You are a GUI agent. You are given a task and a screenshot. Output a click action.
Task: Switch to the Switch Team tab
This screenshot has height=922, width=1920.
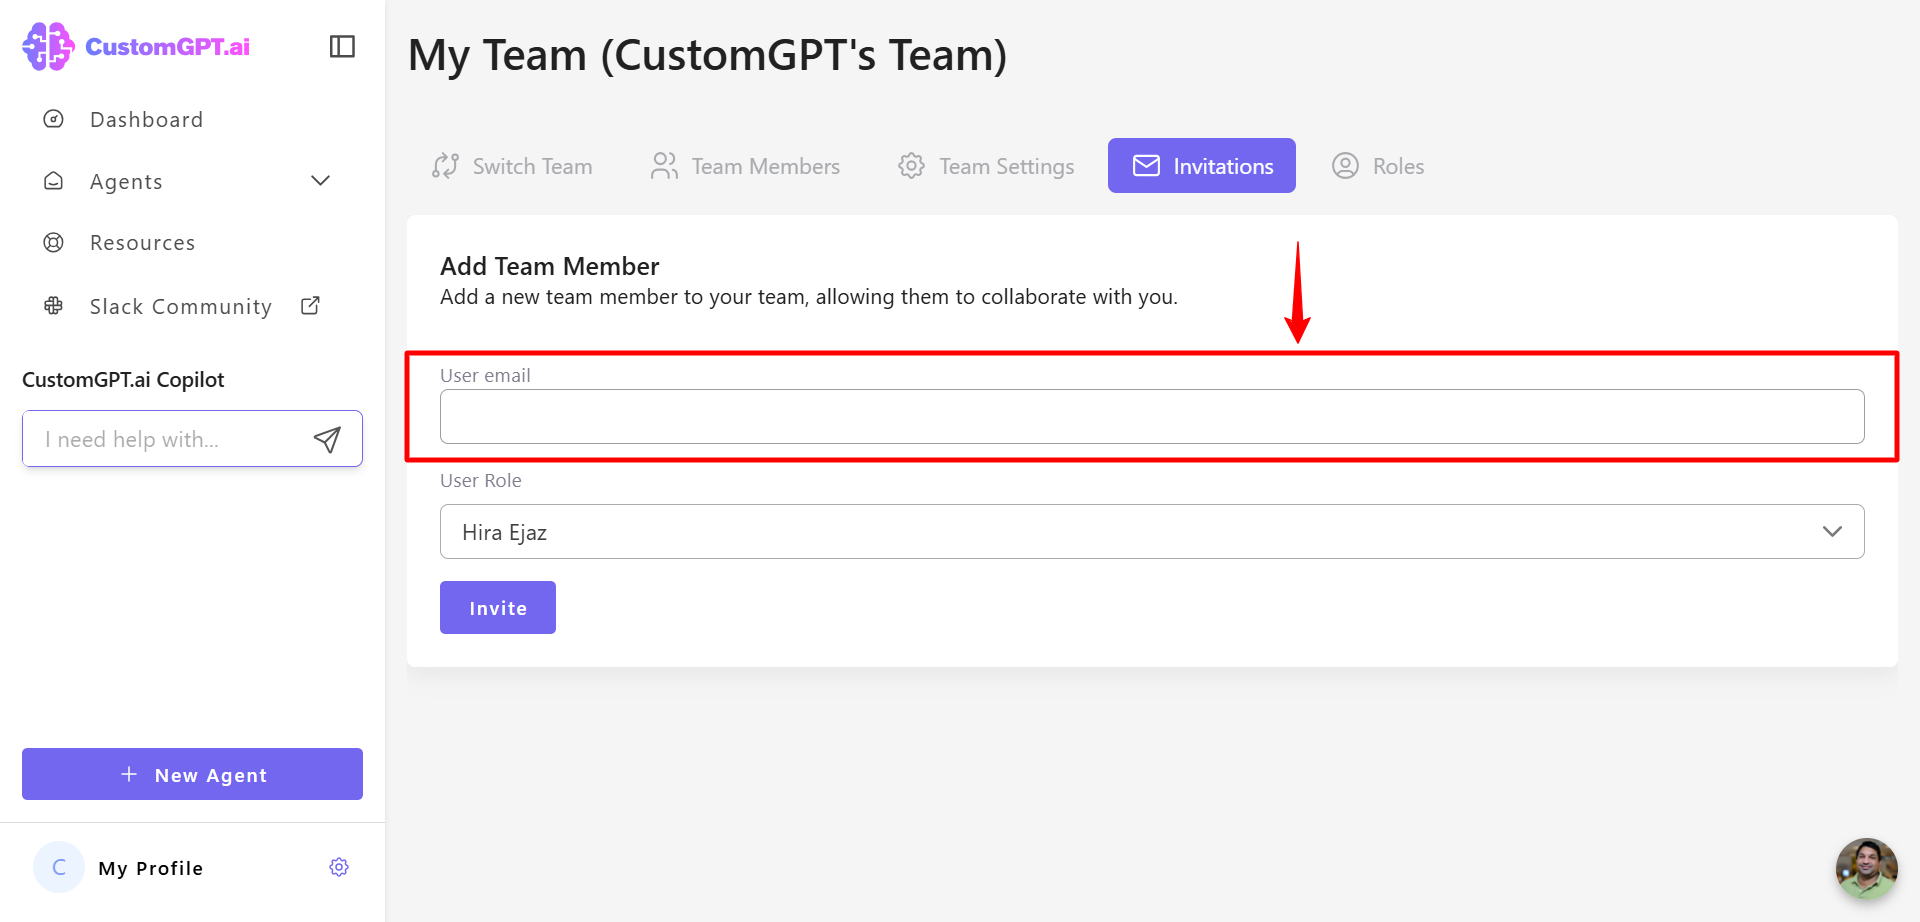click(x=512, y=166)
